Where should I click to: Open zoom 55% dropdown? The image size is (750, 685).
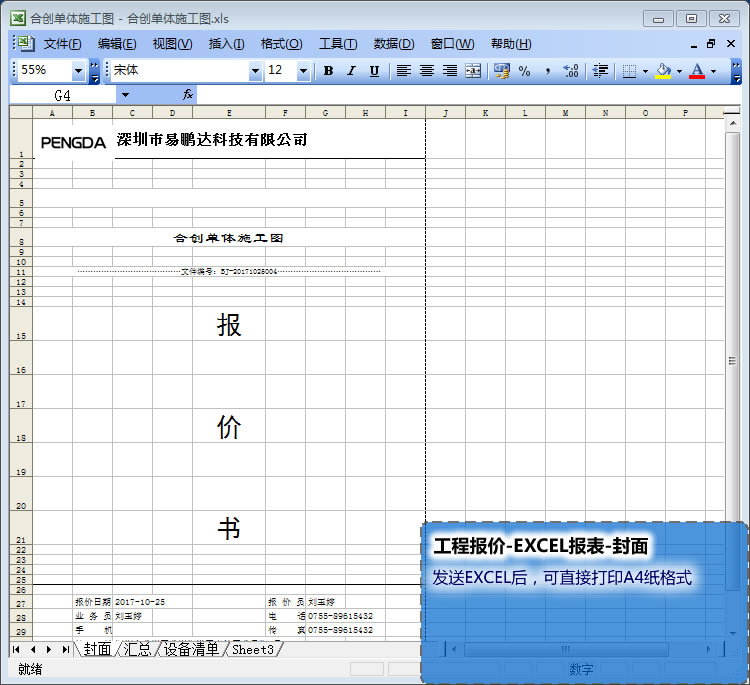click(x=78, y=71)
